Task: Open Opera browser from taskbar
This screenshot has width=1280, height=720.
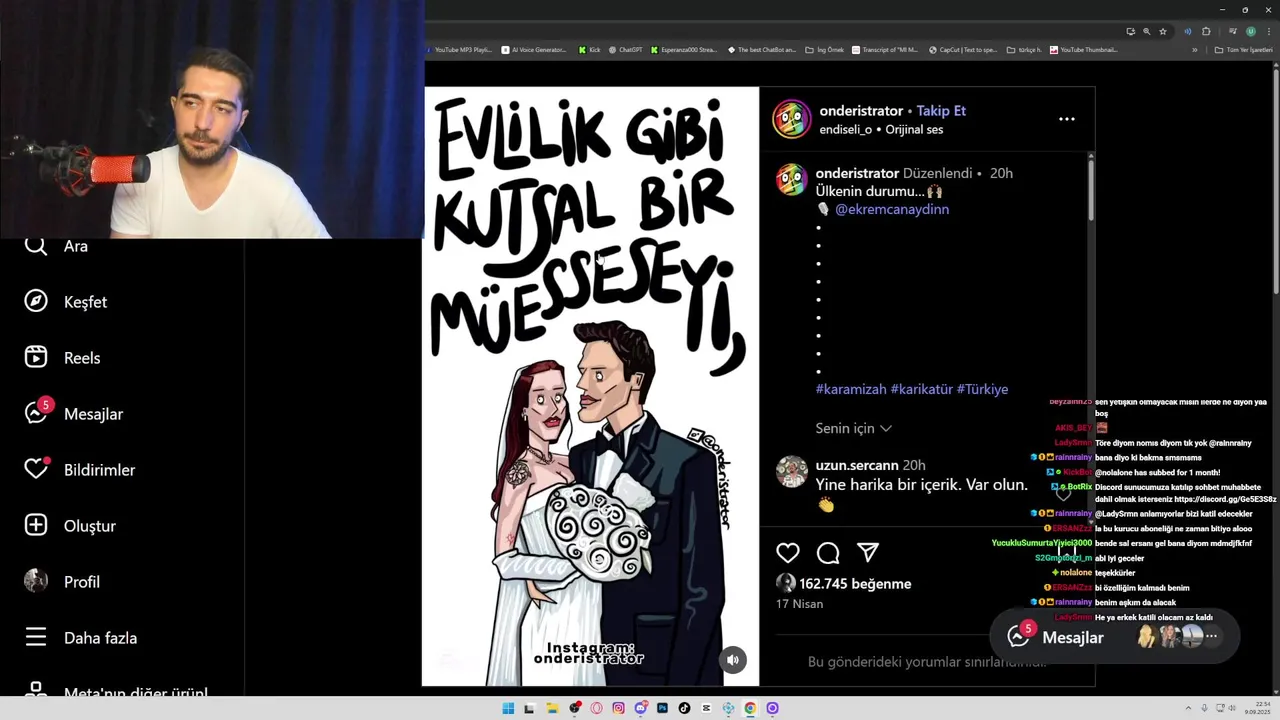Action: click(x=596, y=708)
